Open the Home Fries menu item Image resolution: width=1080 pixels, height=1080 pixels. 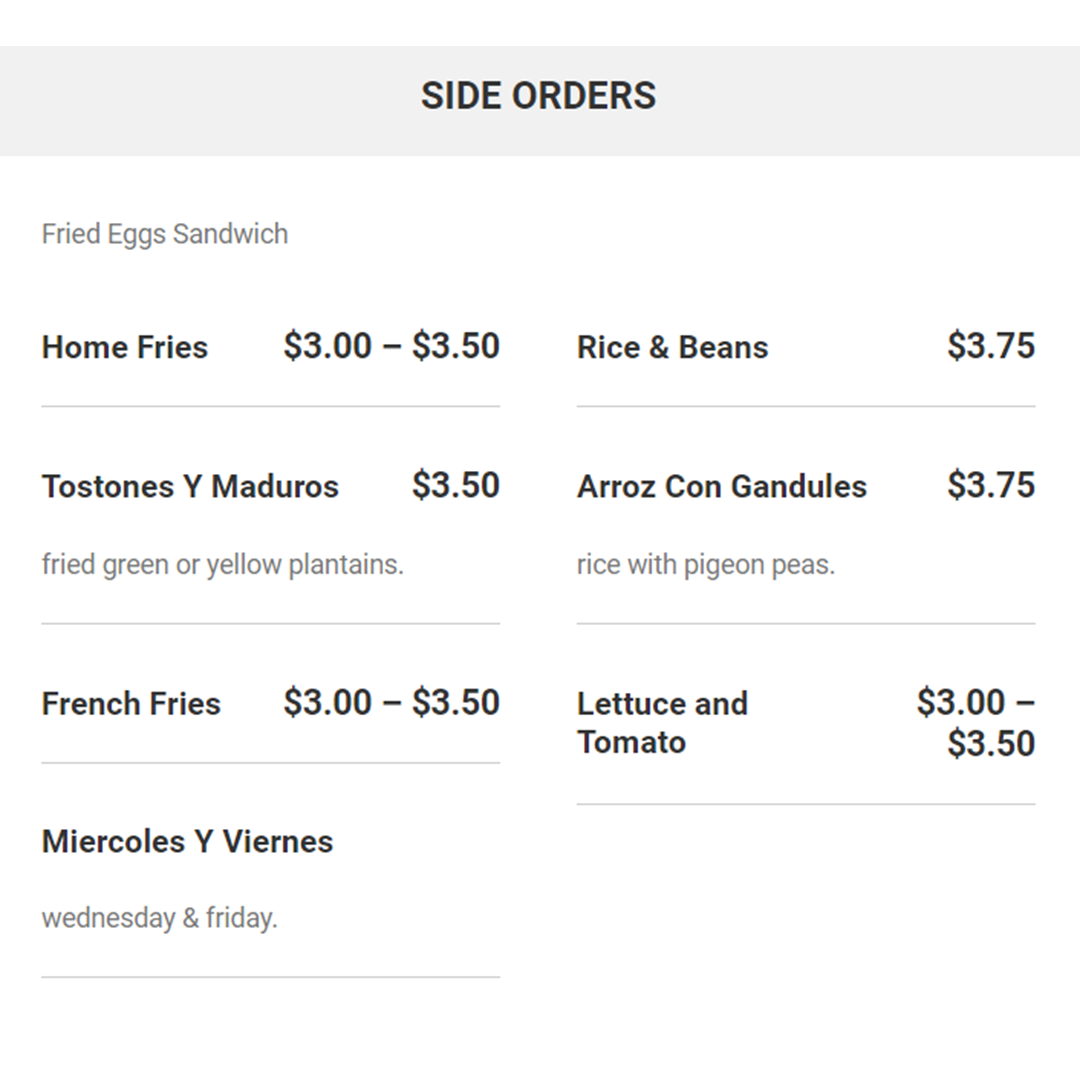coord(125,347)
